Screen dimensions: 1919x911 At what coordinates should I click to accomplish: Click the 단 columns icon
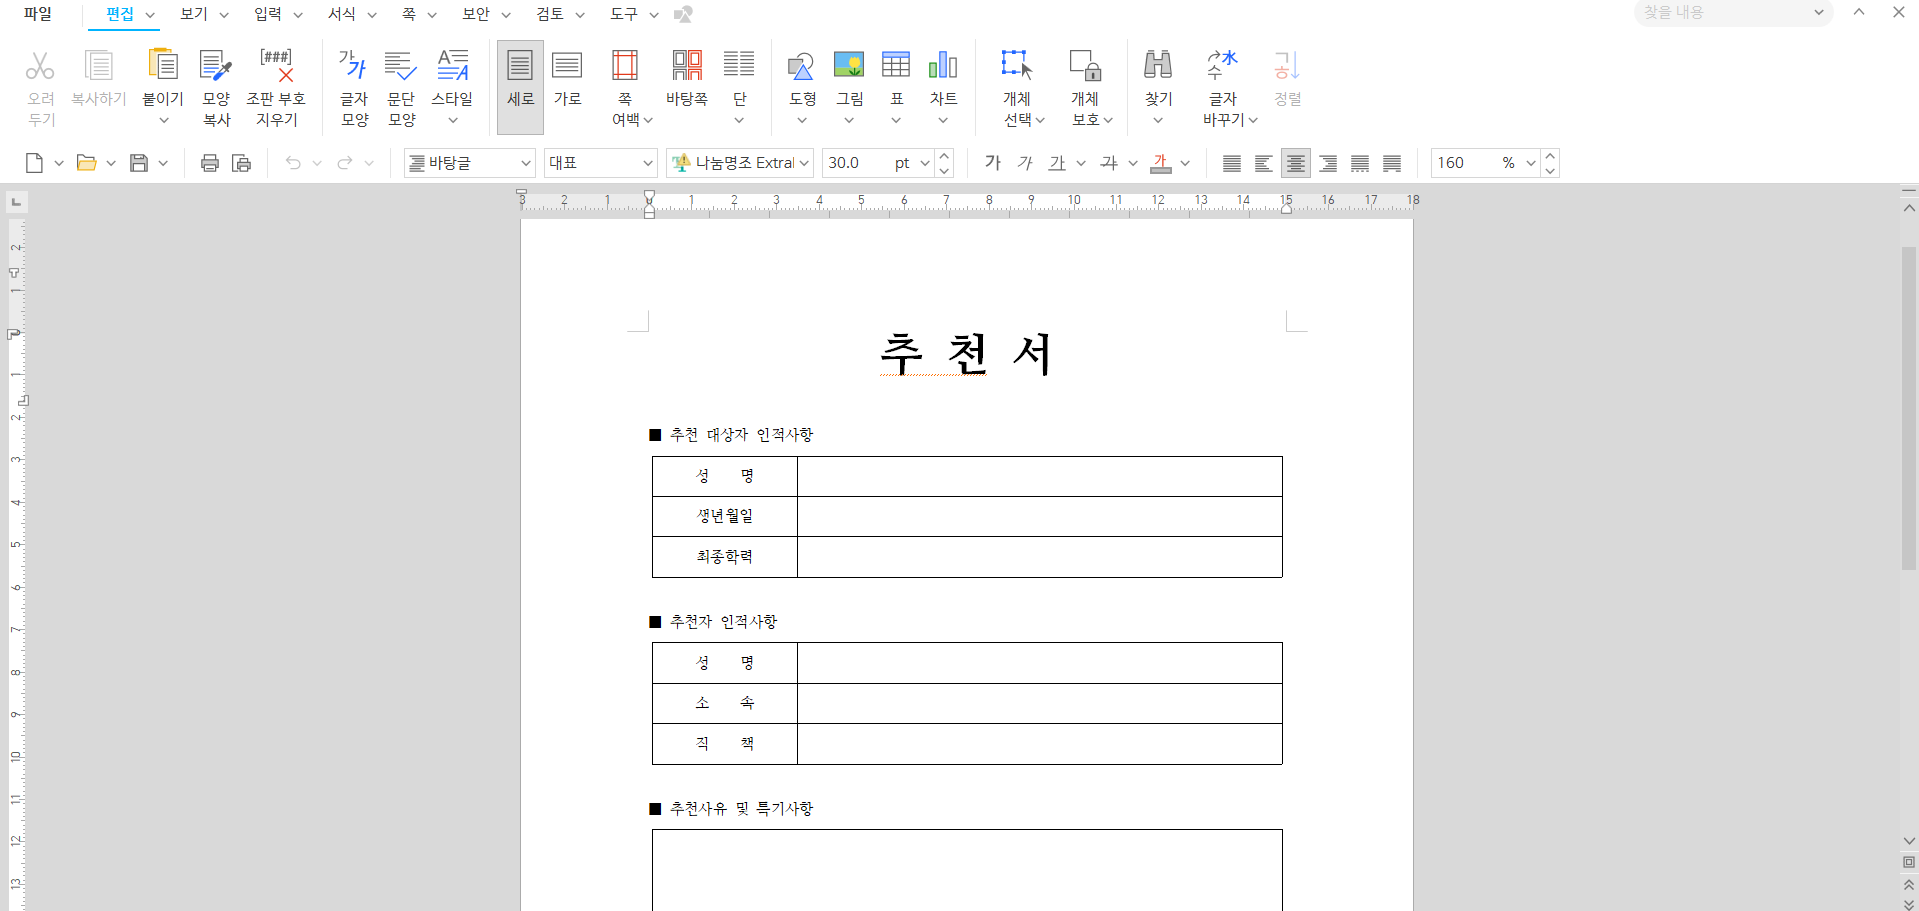[739, 66]
